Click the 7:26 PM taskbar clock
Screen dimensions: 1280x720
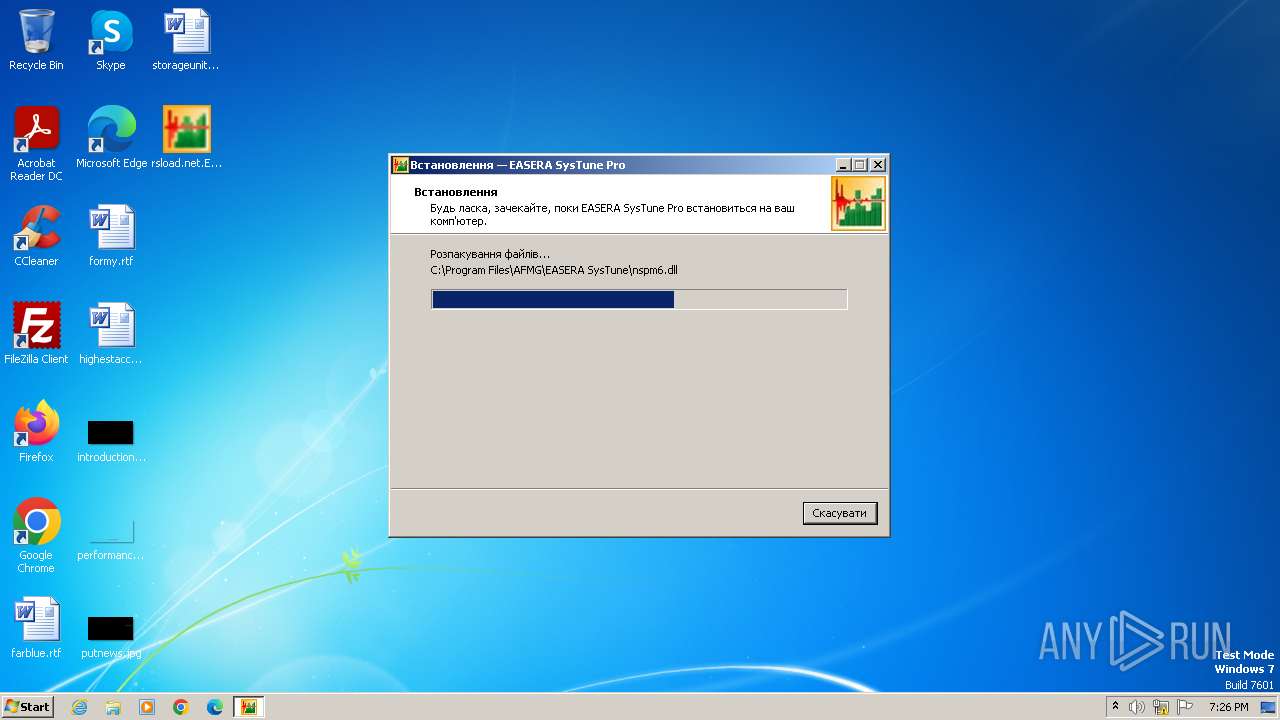point(1228,707)
